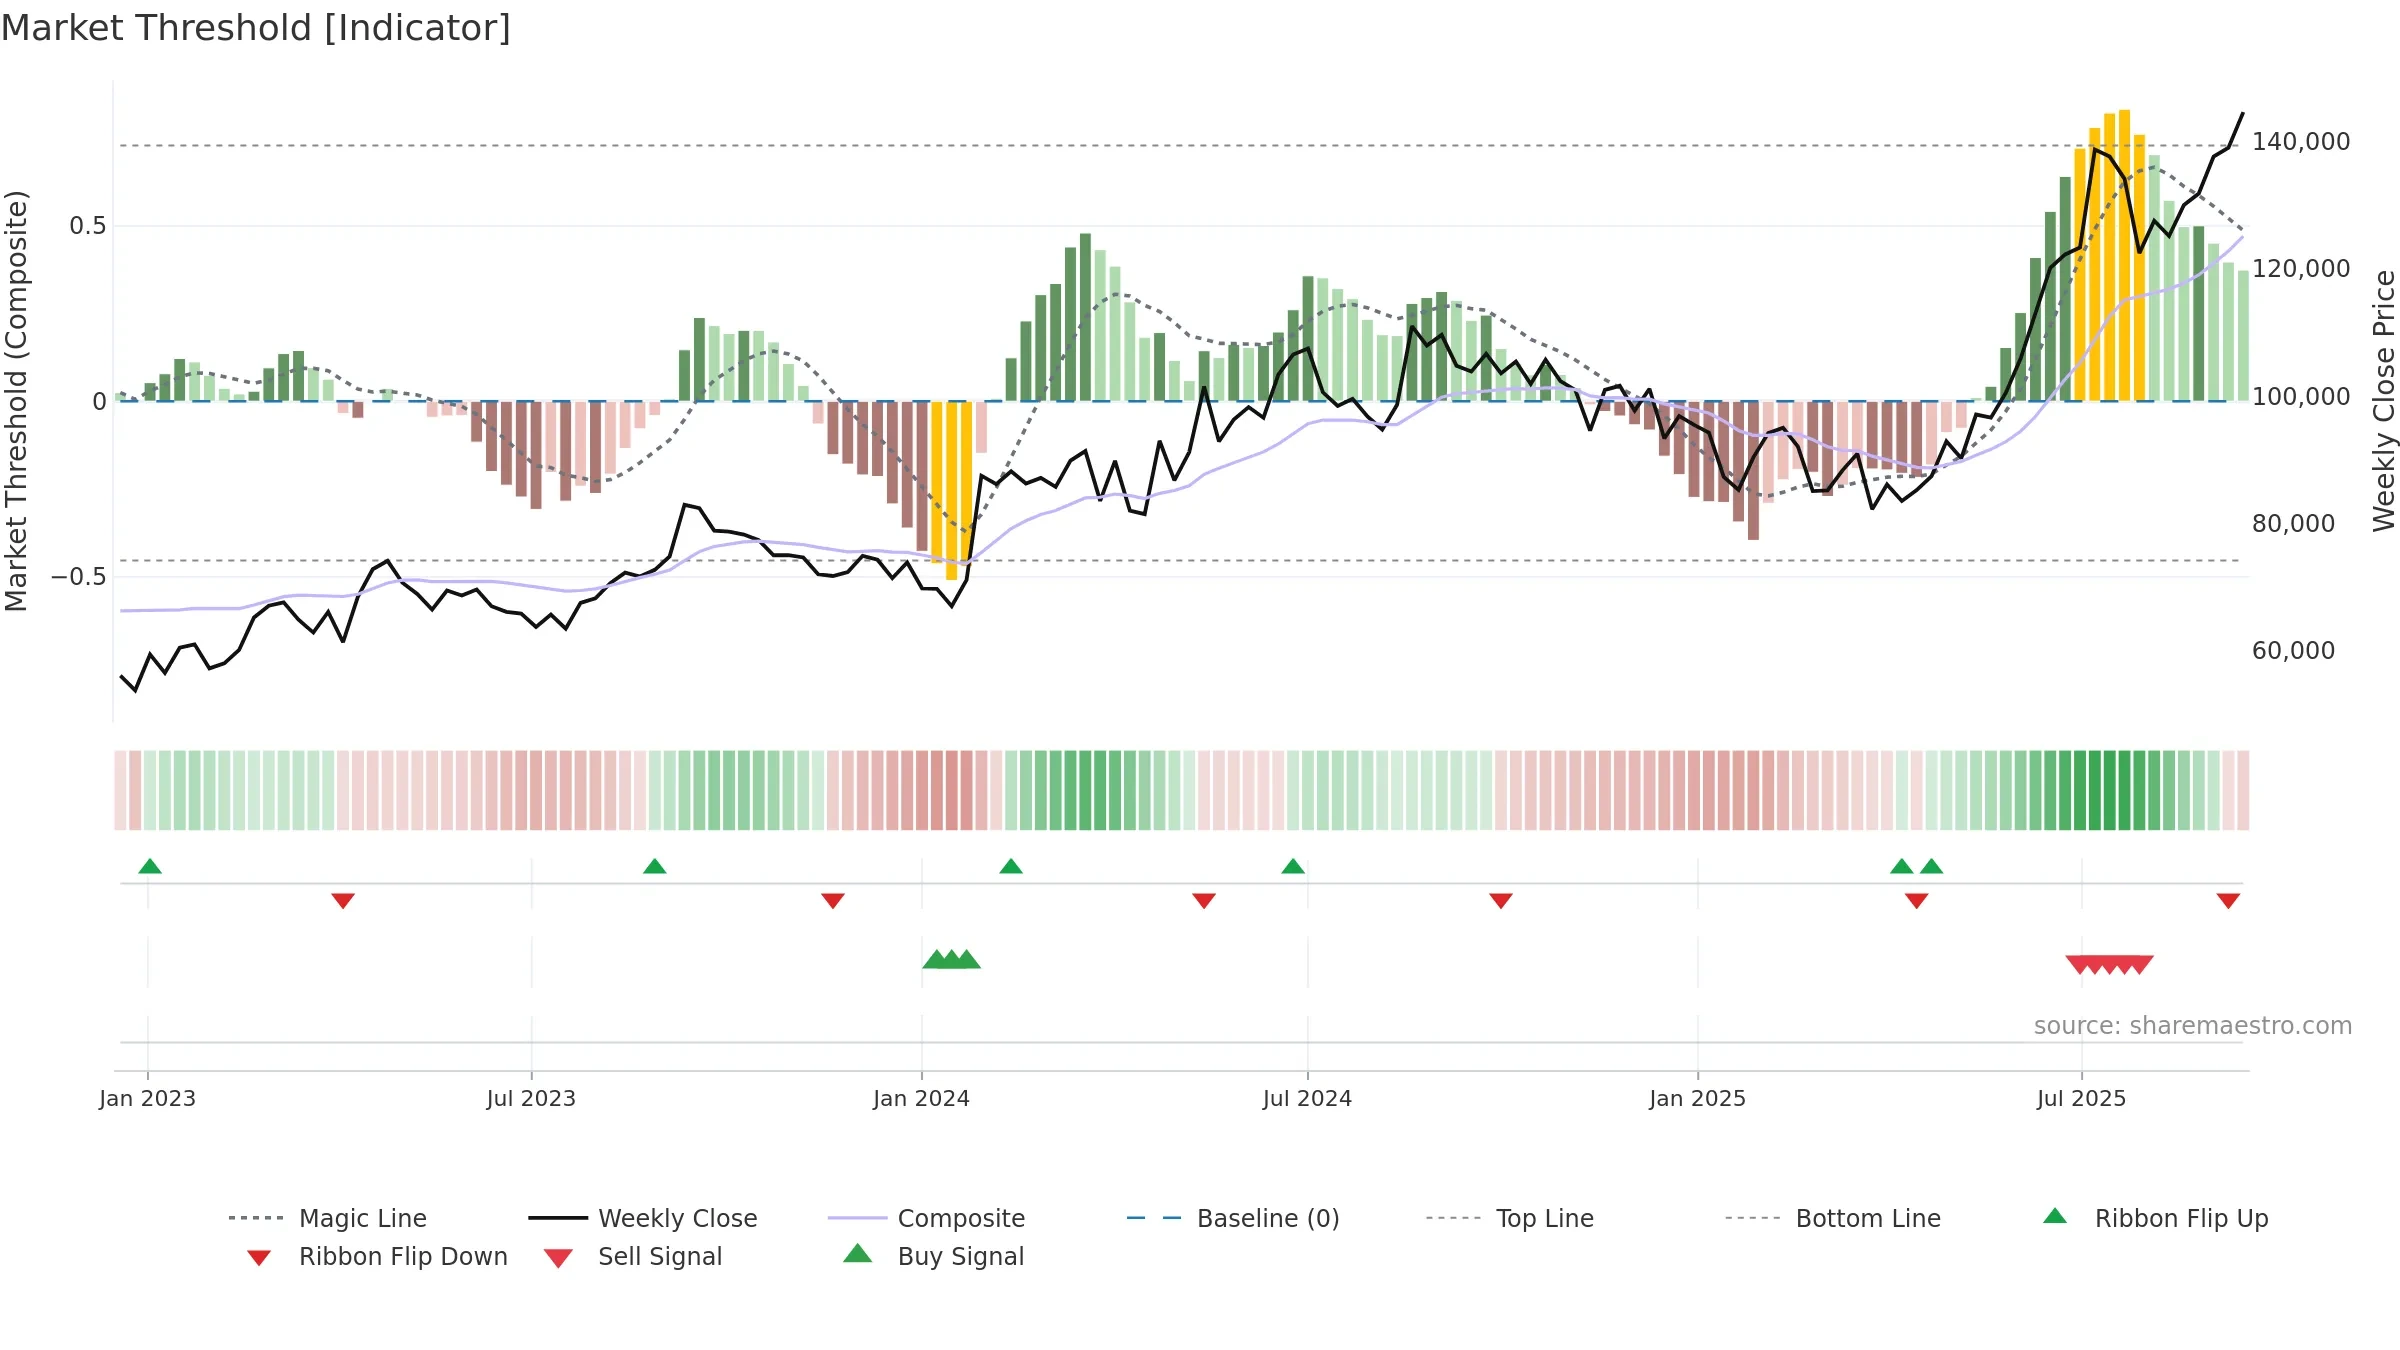Click the Market Threshold [Indicator] chart title
Screen dimensions: 2400x1350
[x=256, y=28]
